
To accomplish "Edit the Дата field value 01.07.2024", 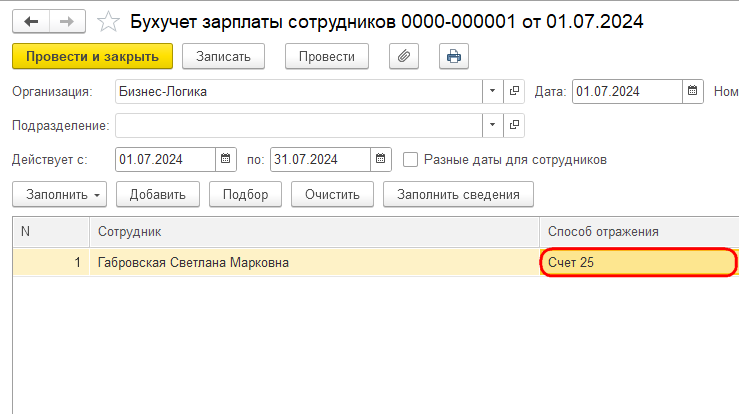I will click(x=627, y=91).
